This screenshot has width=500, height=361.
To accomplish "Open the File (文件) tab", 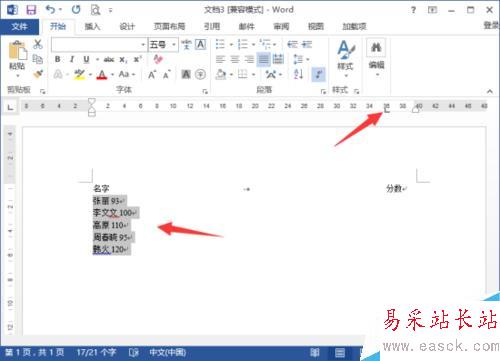I will pos(19,26).
